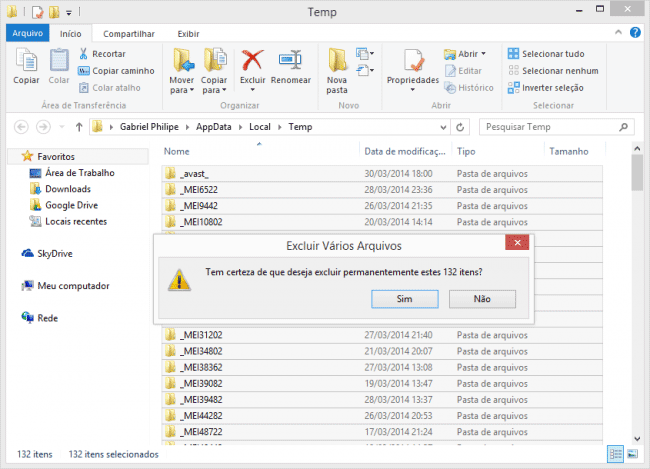This screenshot has height=469, width=650.
Task: Expand the Mover para dropdown
Action: [181, 90]
